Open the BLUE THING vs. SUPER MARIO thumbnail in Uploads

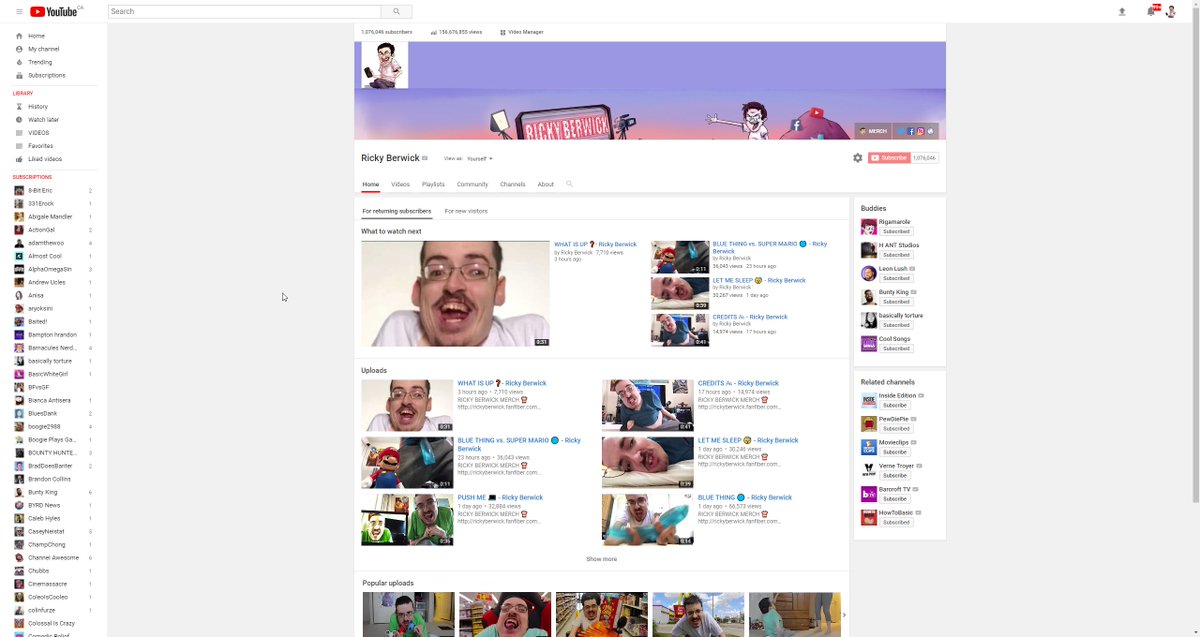coord(407,462)
